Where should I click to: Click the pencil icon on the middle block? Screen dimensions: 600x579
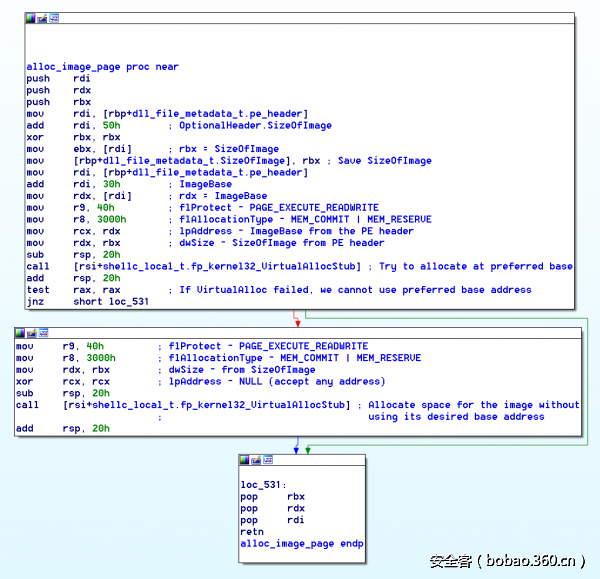coord(31,332)
